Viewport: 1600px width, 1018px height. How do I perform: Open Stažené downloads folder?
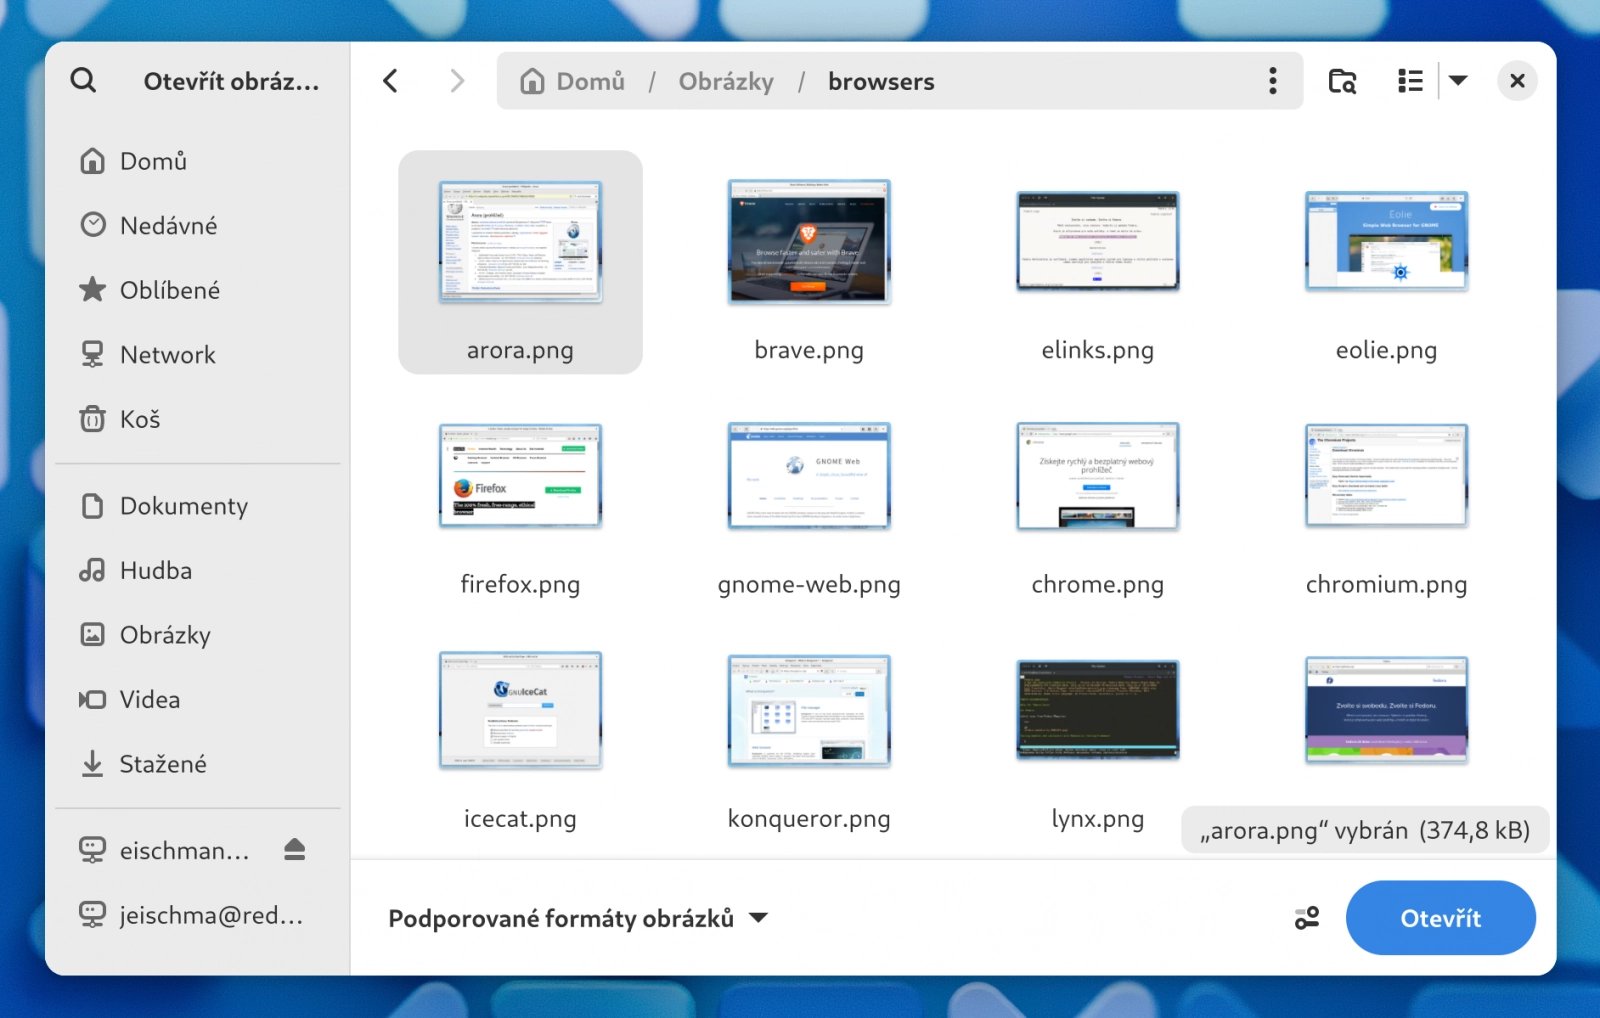pos(197,764)
